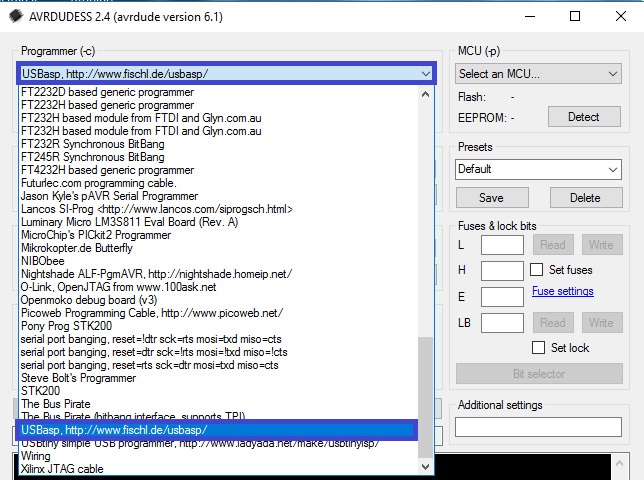Click the E fuse input field

[502, 296]
